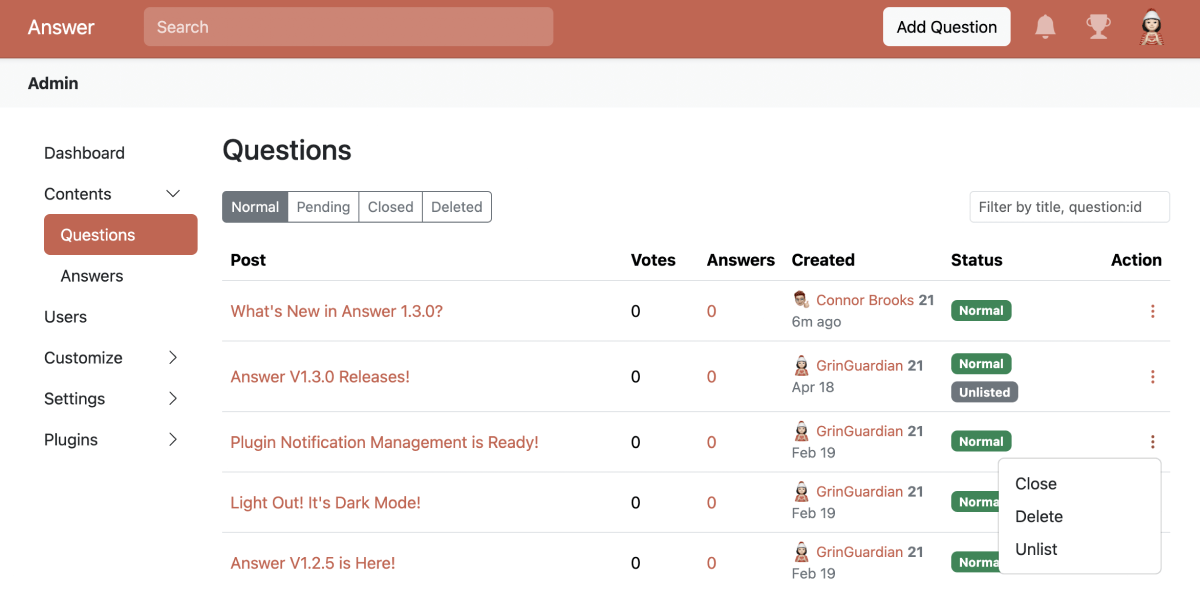Click Connor Brooks avatar image
This screenshot has width=1200, height=590.
(801, 300)
